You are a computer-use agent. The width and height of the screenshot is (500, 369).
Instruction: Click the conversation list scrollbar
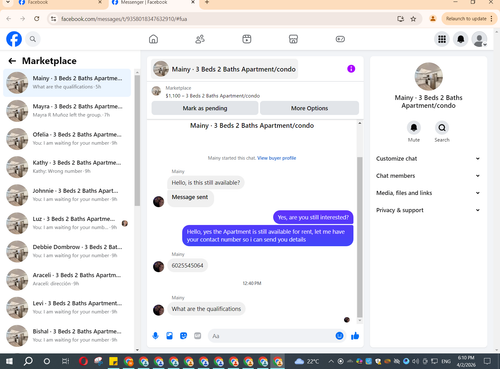[x=137, y=140]
